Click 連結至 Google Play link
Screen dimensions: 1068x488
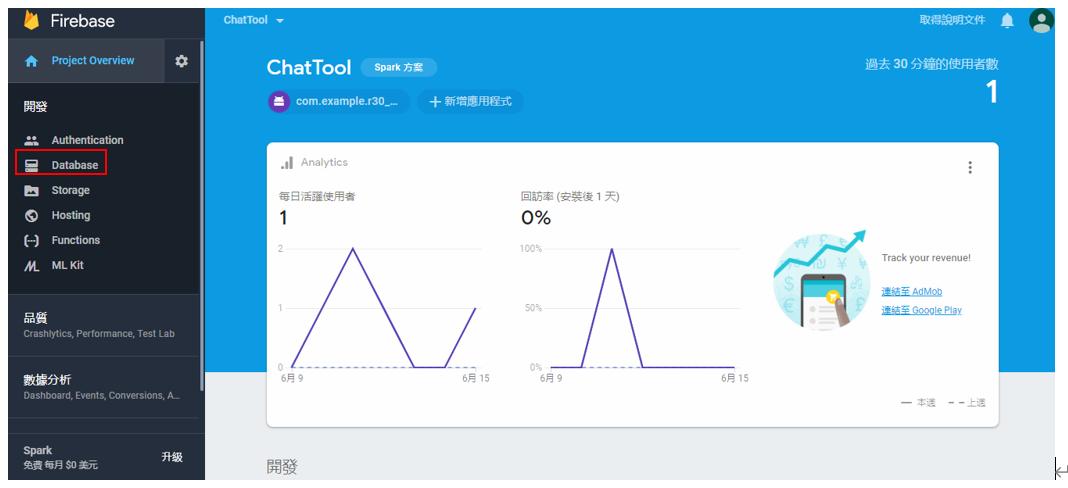[x=922, y=310]
